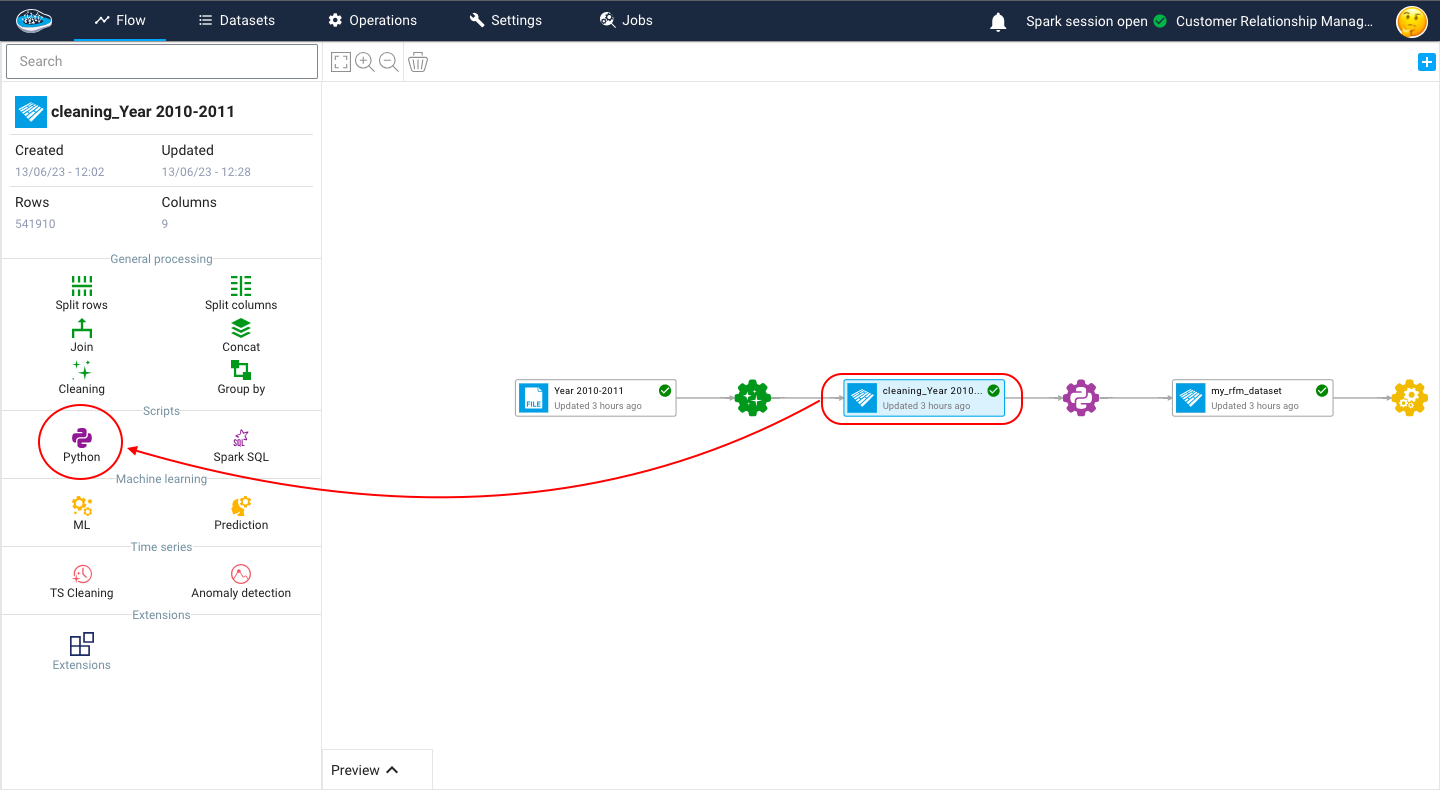Screen dimensions: 1440x790
Task: Open the notification bell
Action: 997,21
